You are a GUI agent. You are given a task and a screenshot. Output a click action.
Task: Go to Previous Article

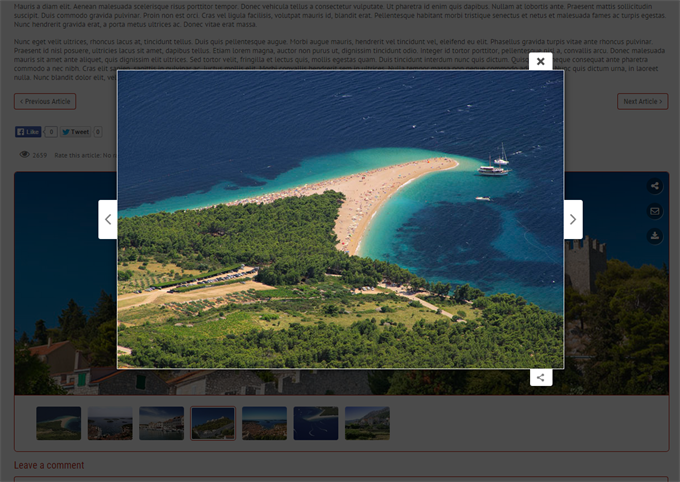click(x=45, y=102)
